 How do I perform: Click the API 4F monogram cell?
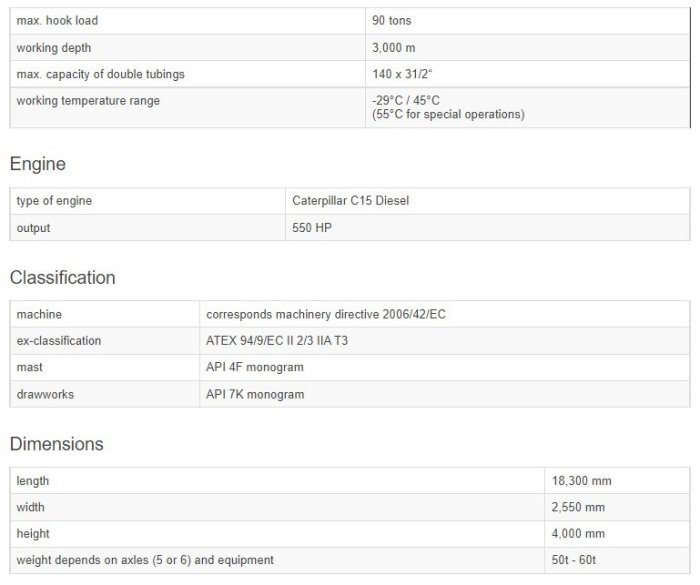pyautogui.click(x=254, y=368)
